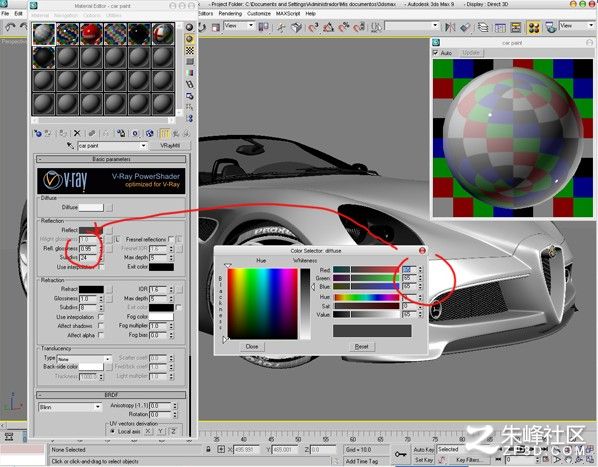Open named selection sets dropdown

pyautogui.click(x=412, y=26)
